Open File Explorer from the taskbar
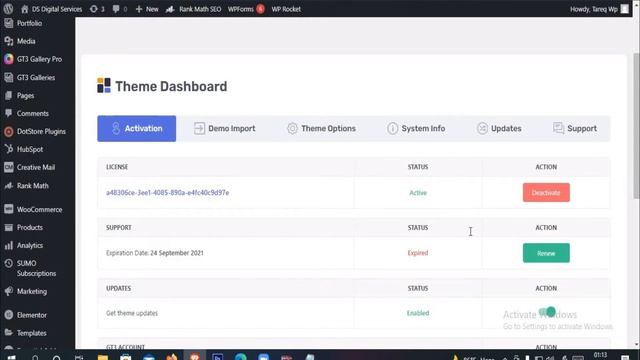Screen dimensions: 640x360 point(103,357)
